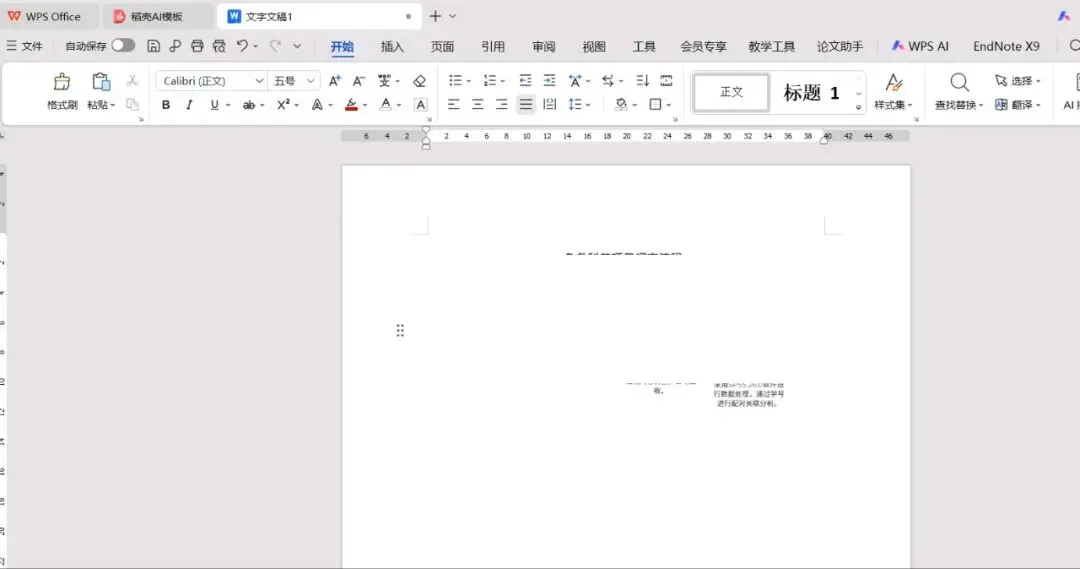Toggle Underline formatting

pyautogui.click(x=214, y=105)
